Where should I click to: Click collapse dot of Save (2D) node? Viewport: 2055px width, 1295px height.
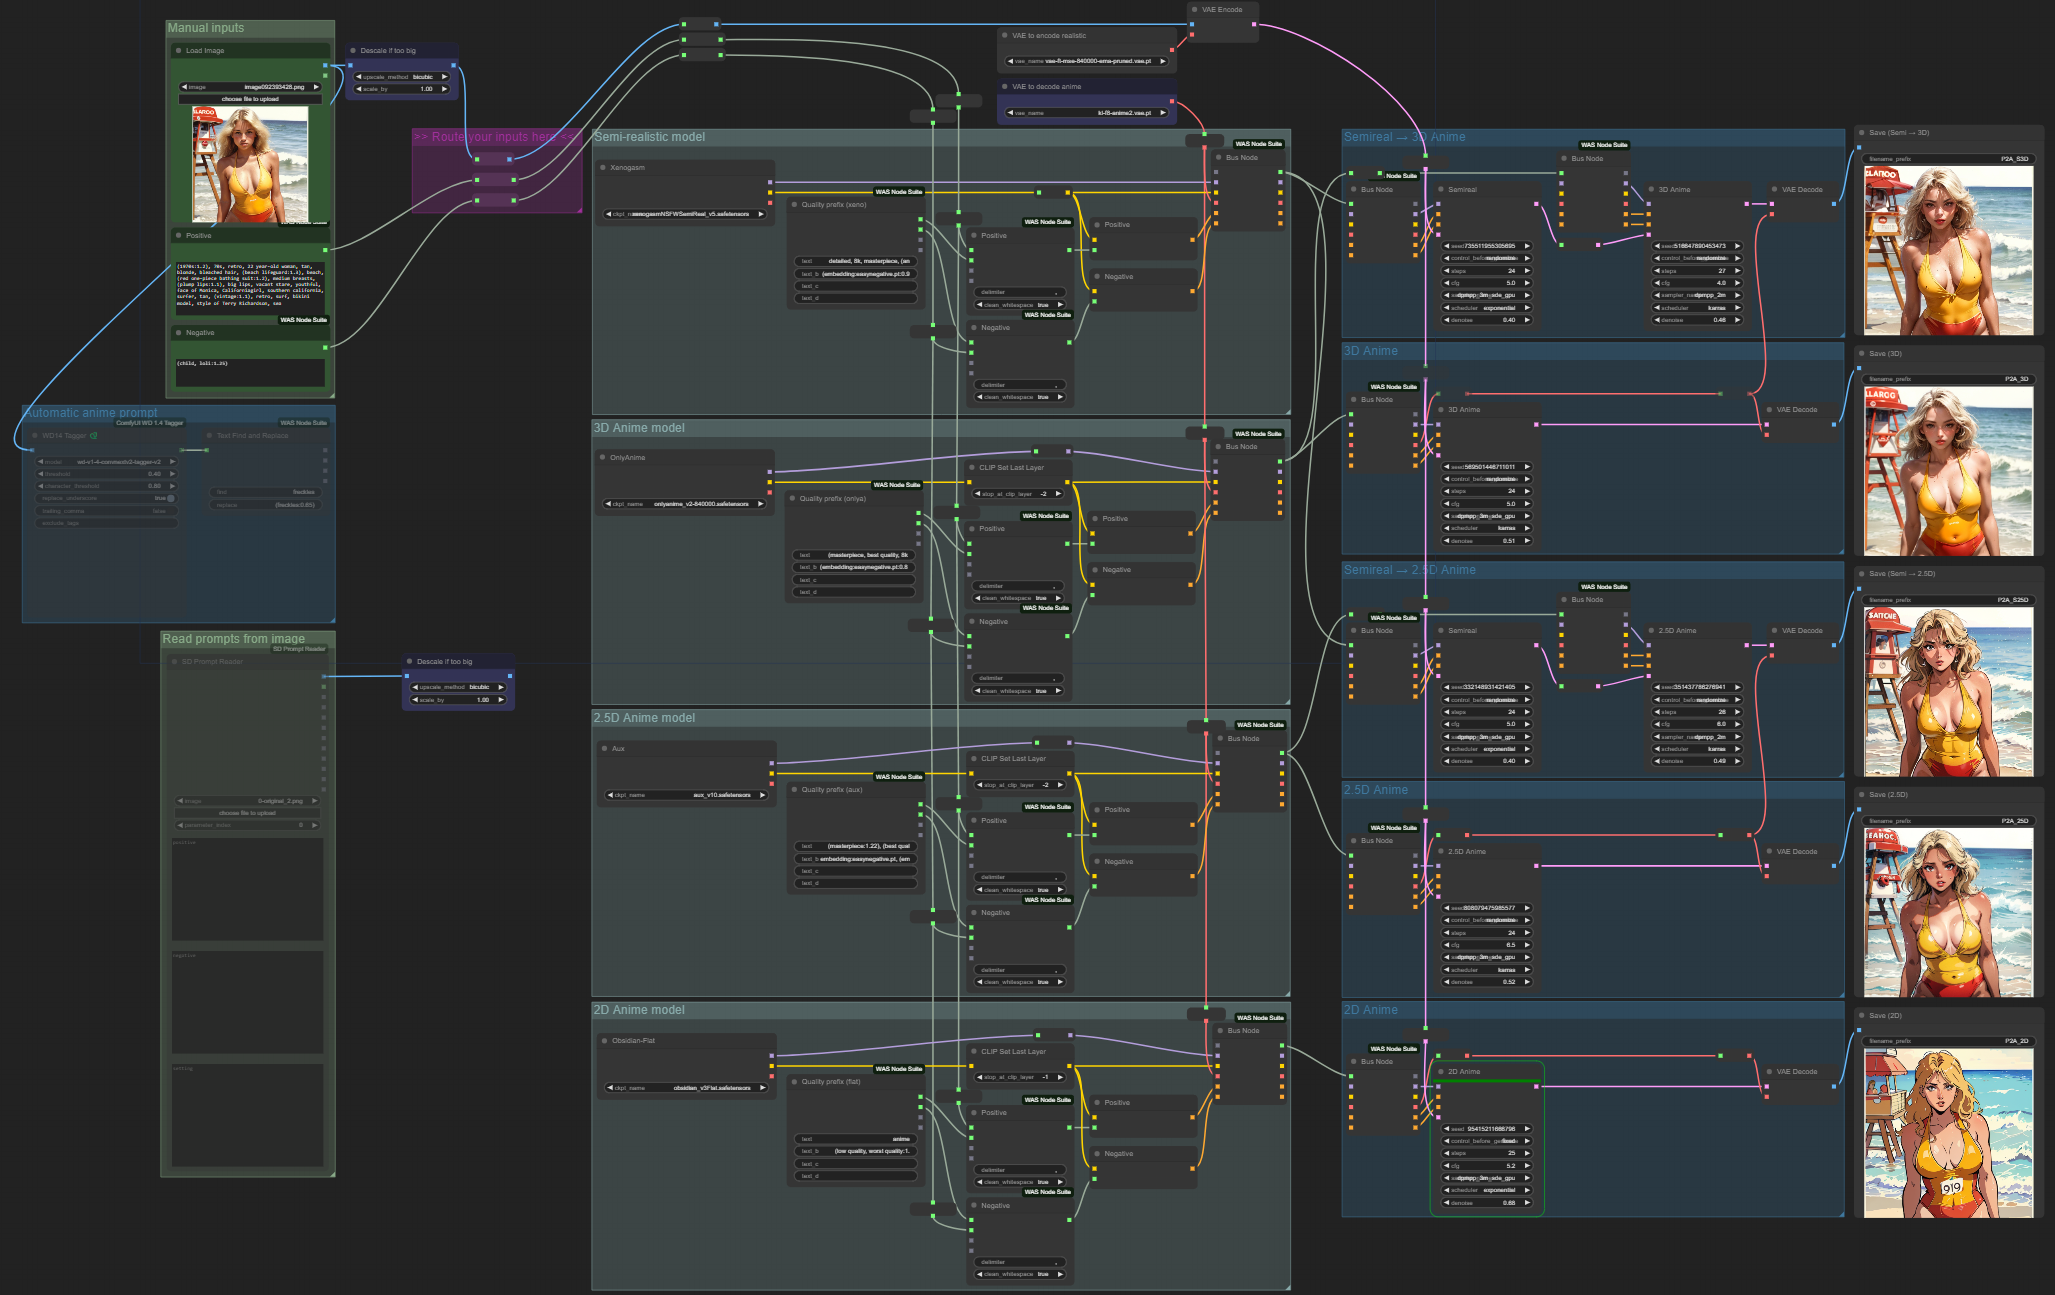1862,1016
